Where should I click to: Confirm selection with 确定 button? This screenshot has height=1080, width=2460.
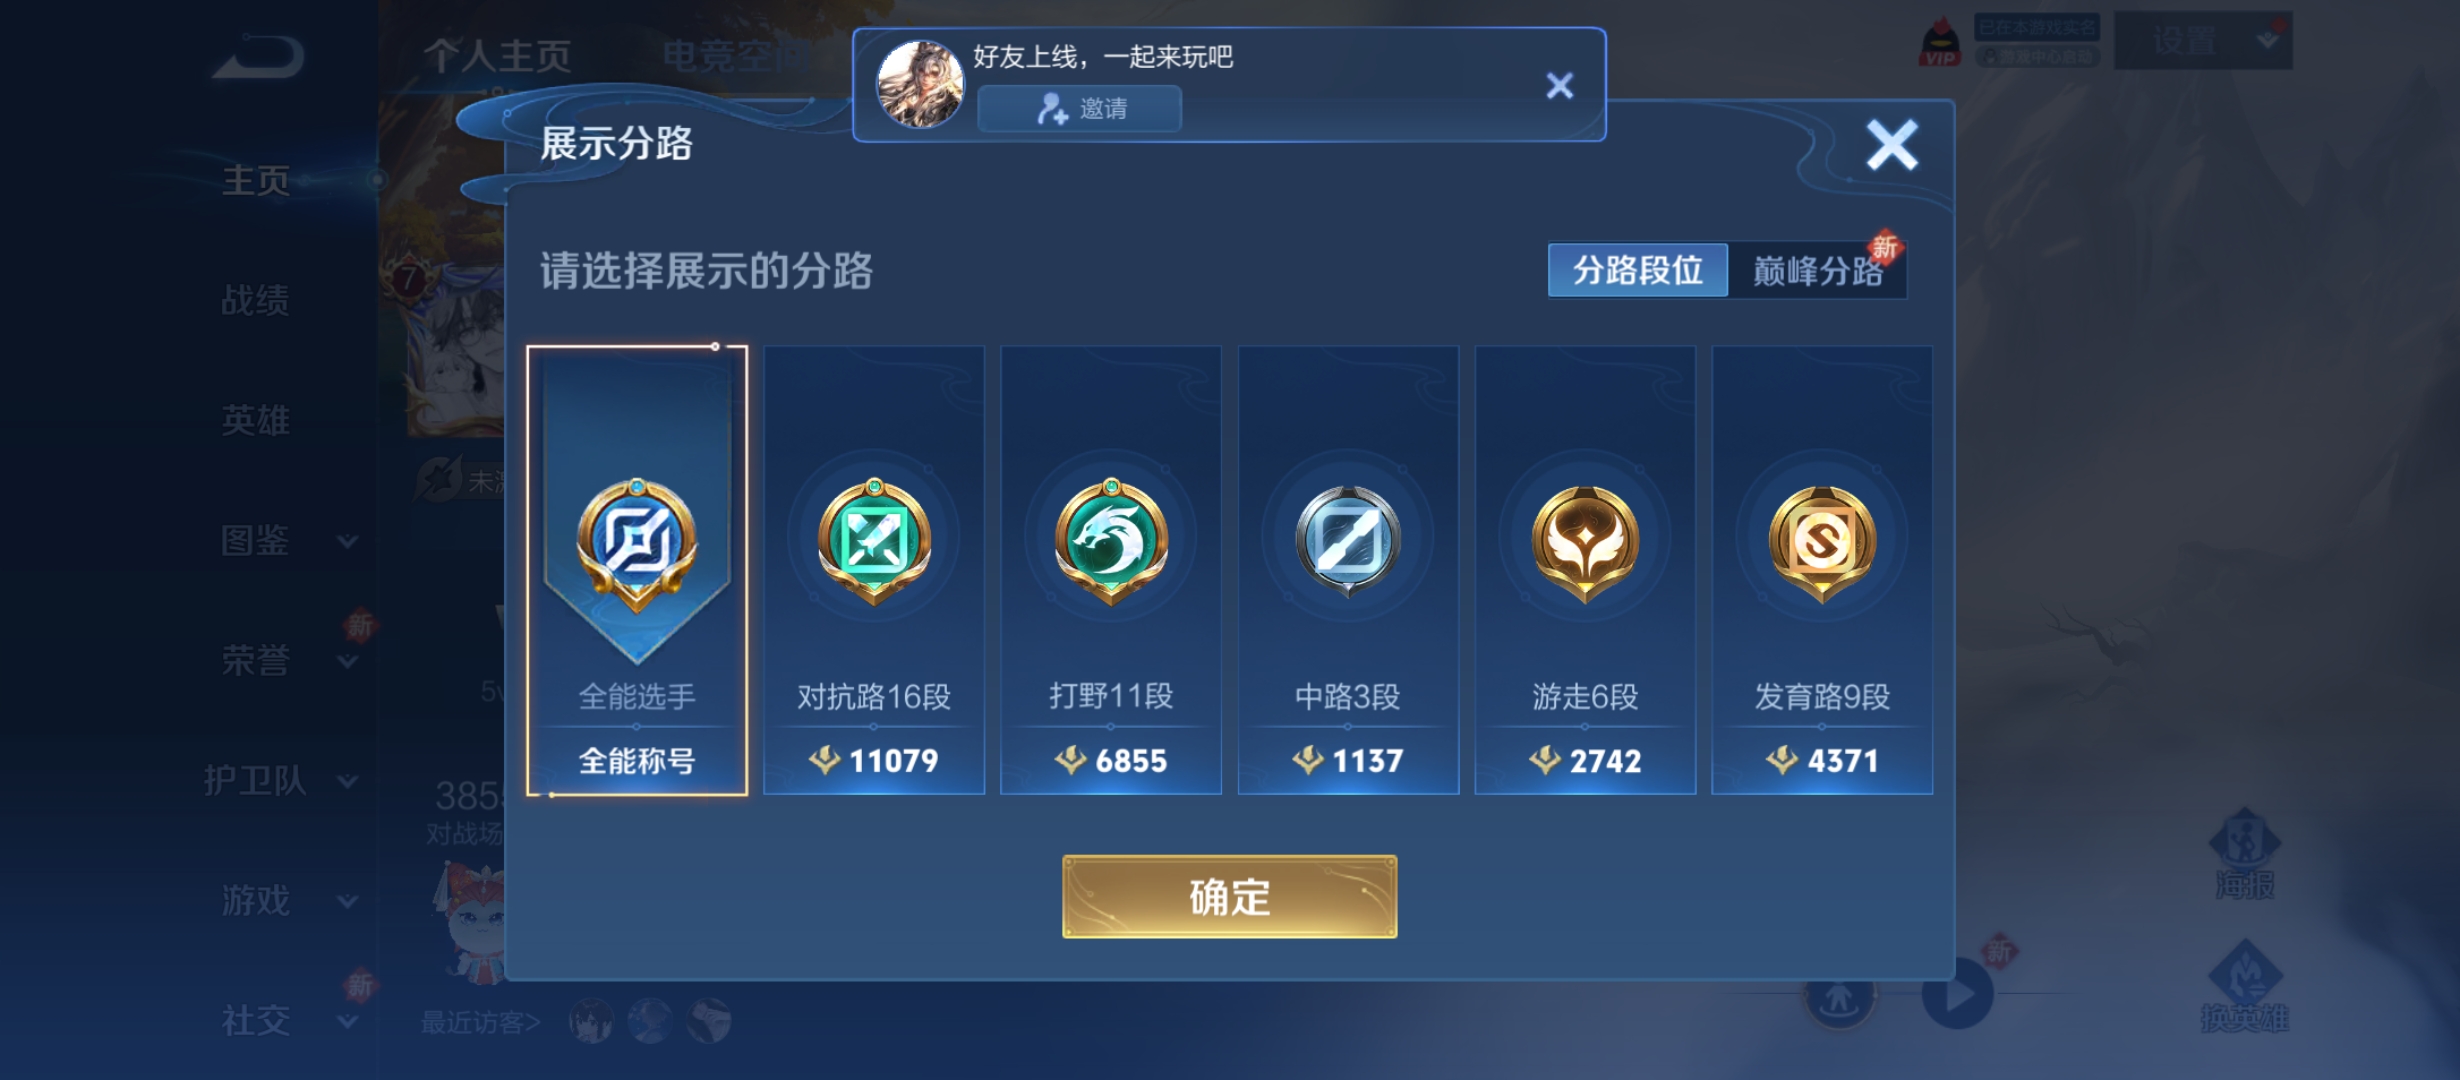(x=1229, y=897)
